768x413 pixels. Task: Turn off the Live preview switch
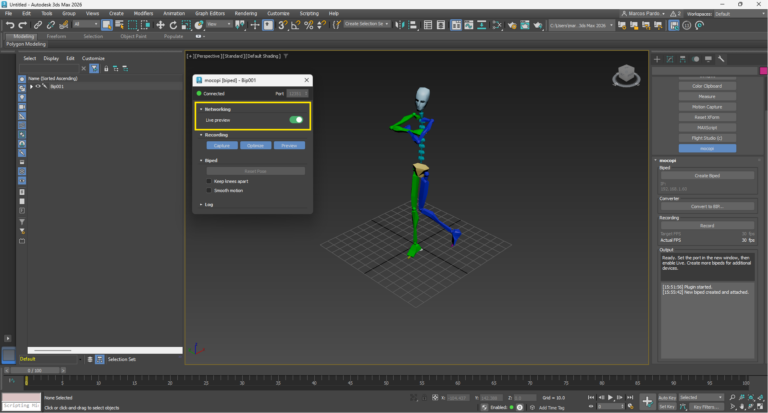296,120
